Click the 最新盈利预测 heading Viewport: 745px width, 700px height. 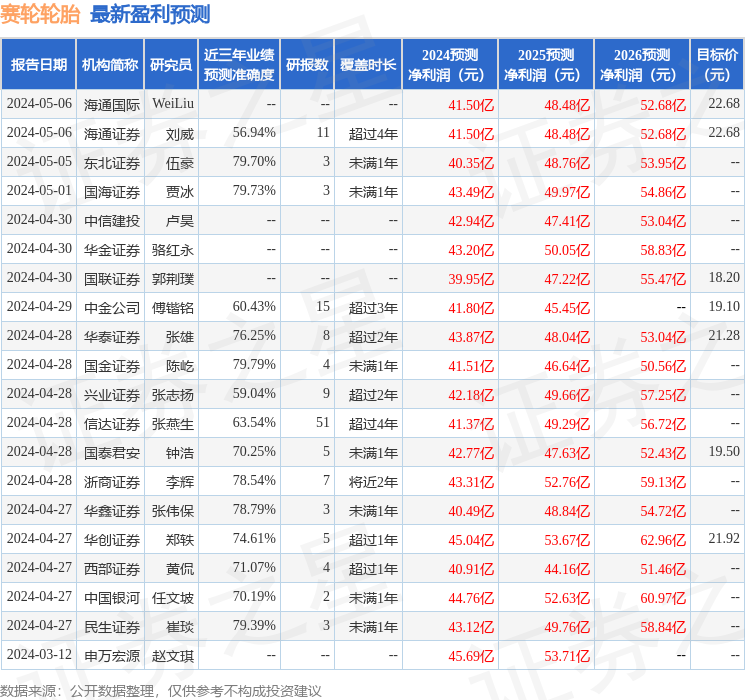click(150, 14)
